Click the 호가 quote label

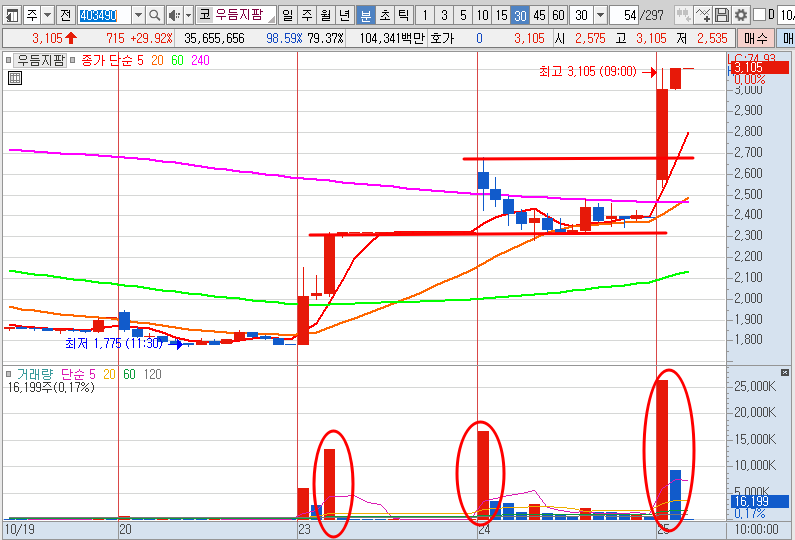442,38
